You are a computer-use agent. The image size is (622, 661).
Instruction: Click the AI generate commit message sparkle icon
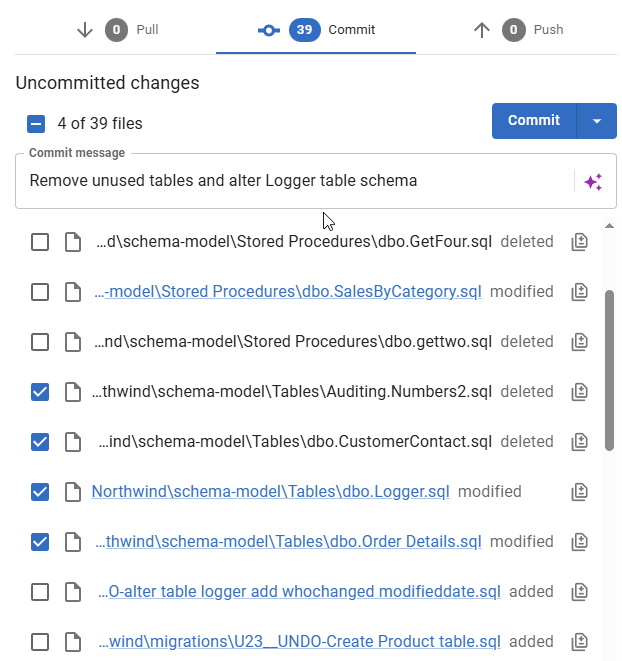pyautogui.click(x=593, y=181)
